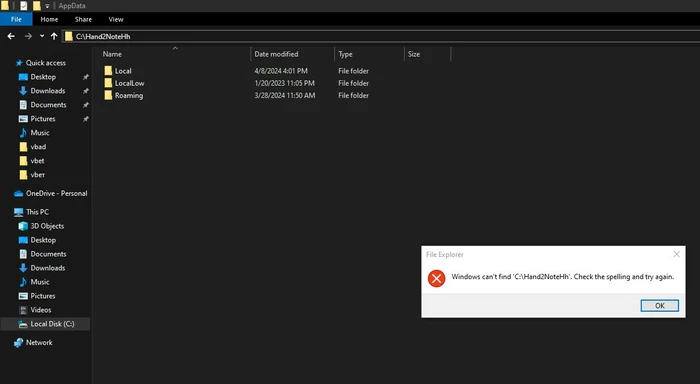This screenshot has height=384, width=700.
Task: Click the Roaming folder name
Action: point(129,96)
